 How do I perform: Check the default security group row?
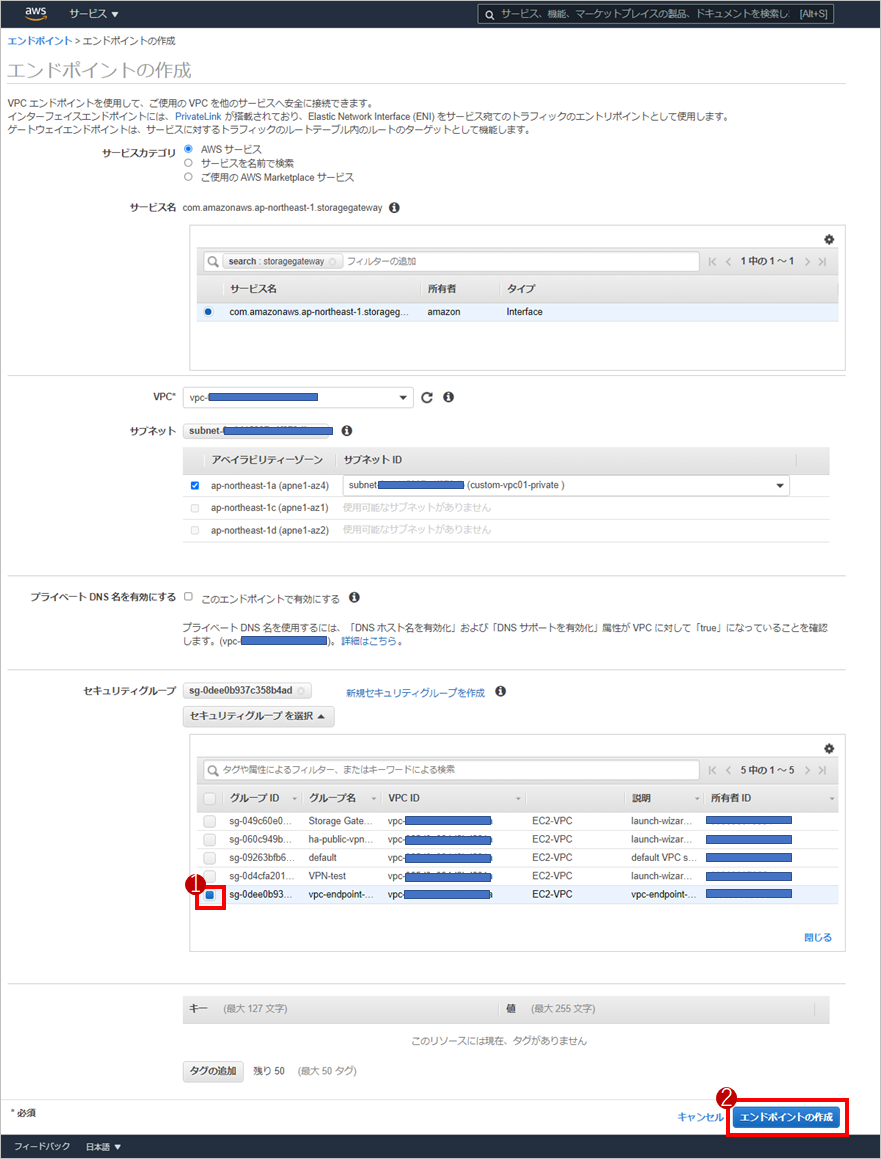click(x=210, y=858)
